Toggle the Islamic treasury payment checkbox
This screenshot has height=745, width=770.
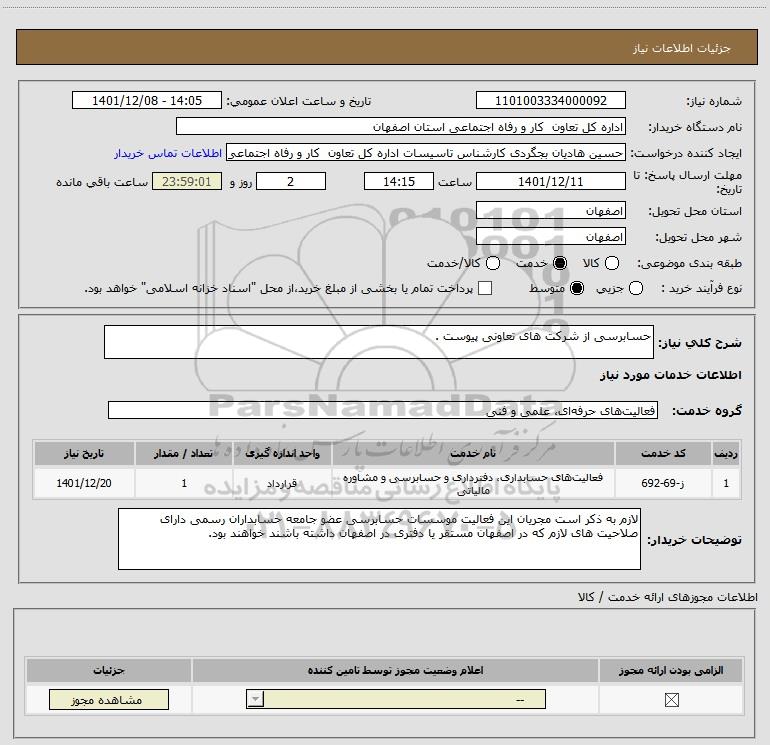tap(485, 288)
